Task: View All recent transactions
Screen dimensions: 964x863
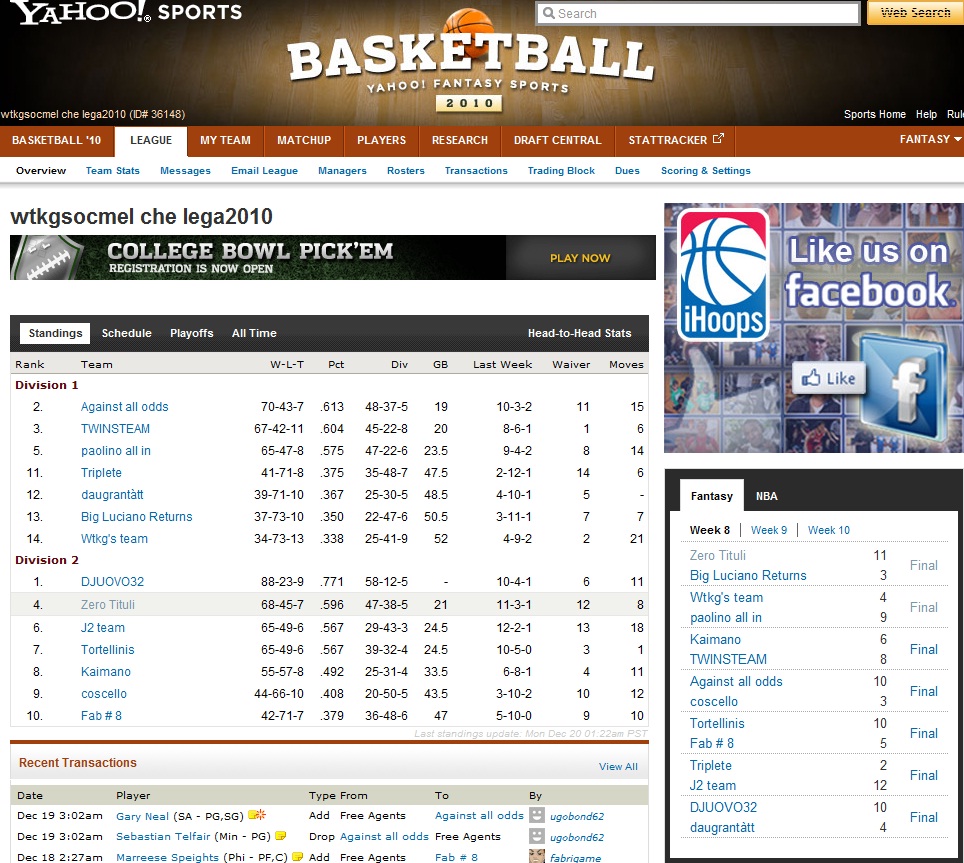Action: coord(618,766)
